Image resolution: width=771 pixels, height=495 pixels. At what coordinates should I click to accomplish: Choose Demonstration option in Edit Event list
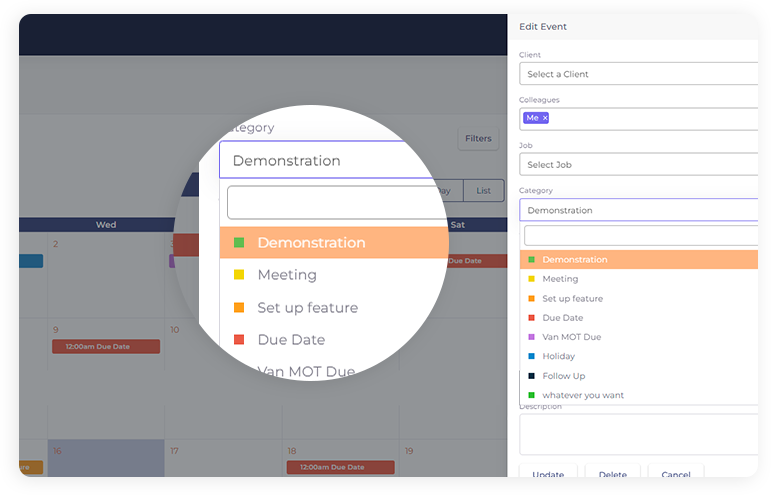click(x=574, y=260)
